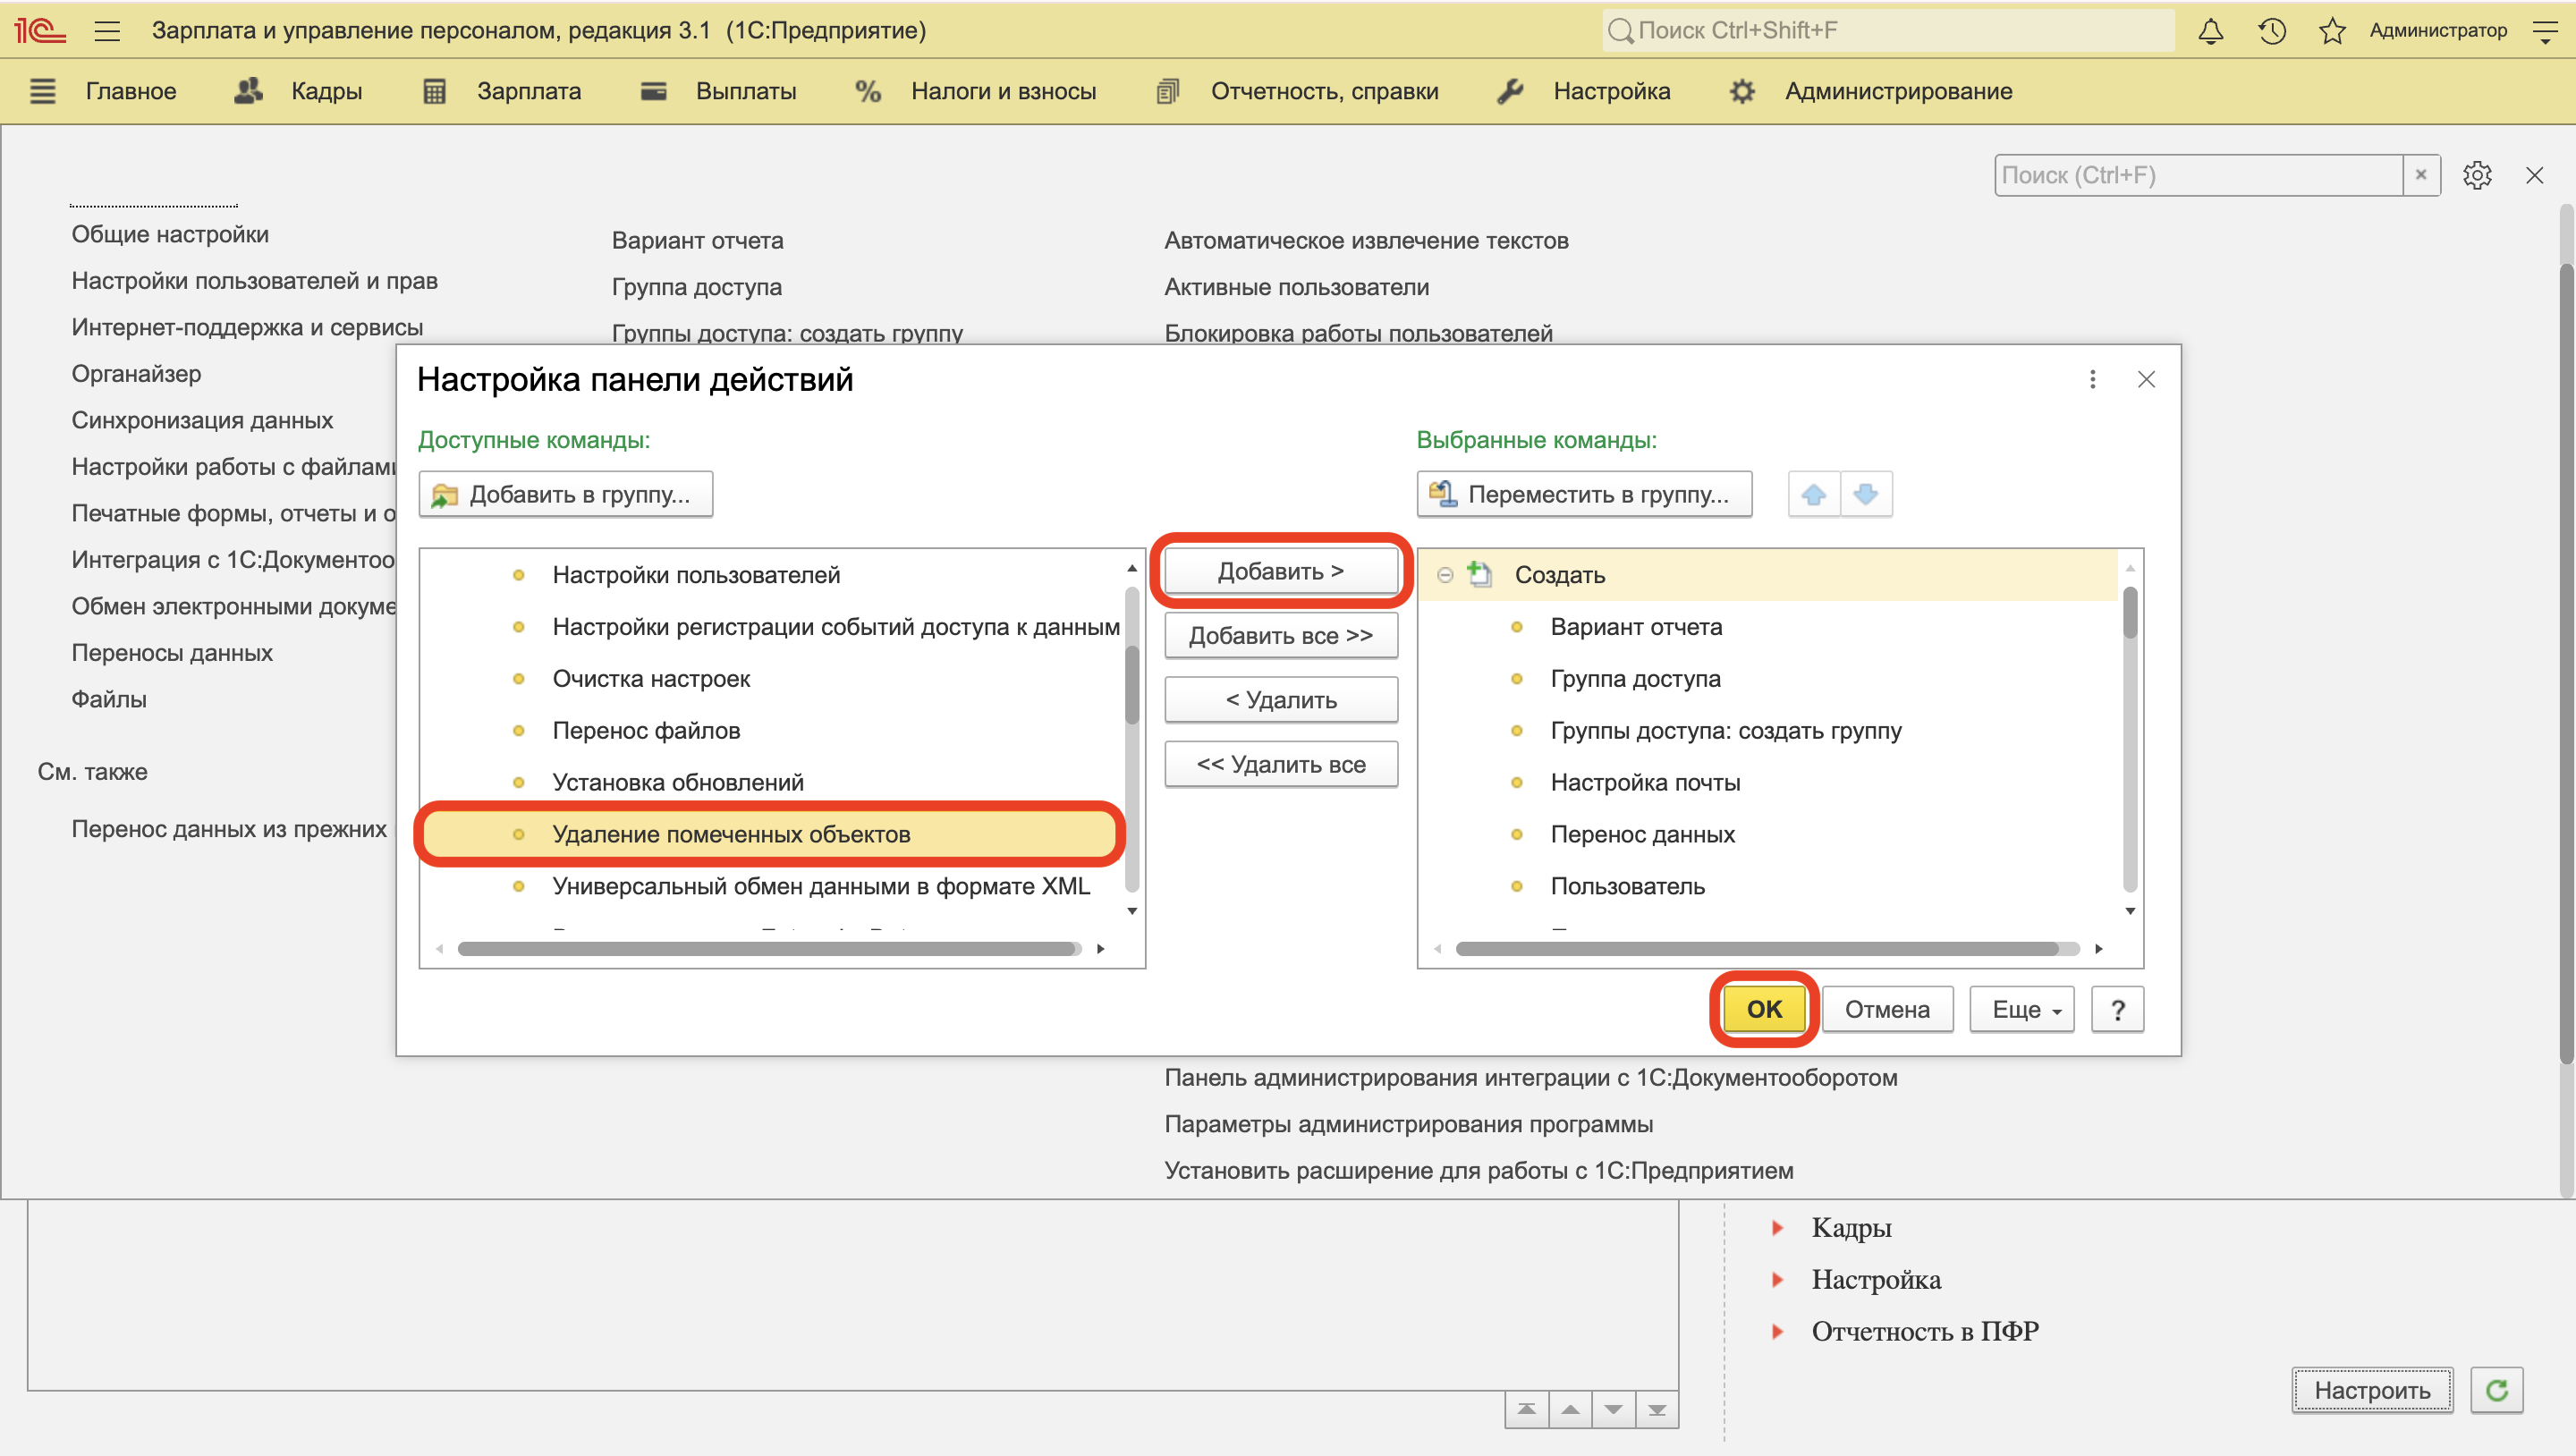Expand the Еще dropdown button
The width and height of the screenshot is (2576, 1456).
tap(2021, 1009)
